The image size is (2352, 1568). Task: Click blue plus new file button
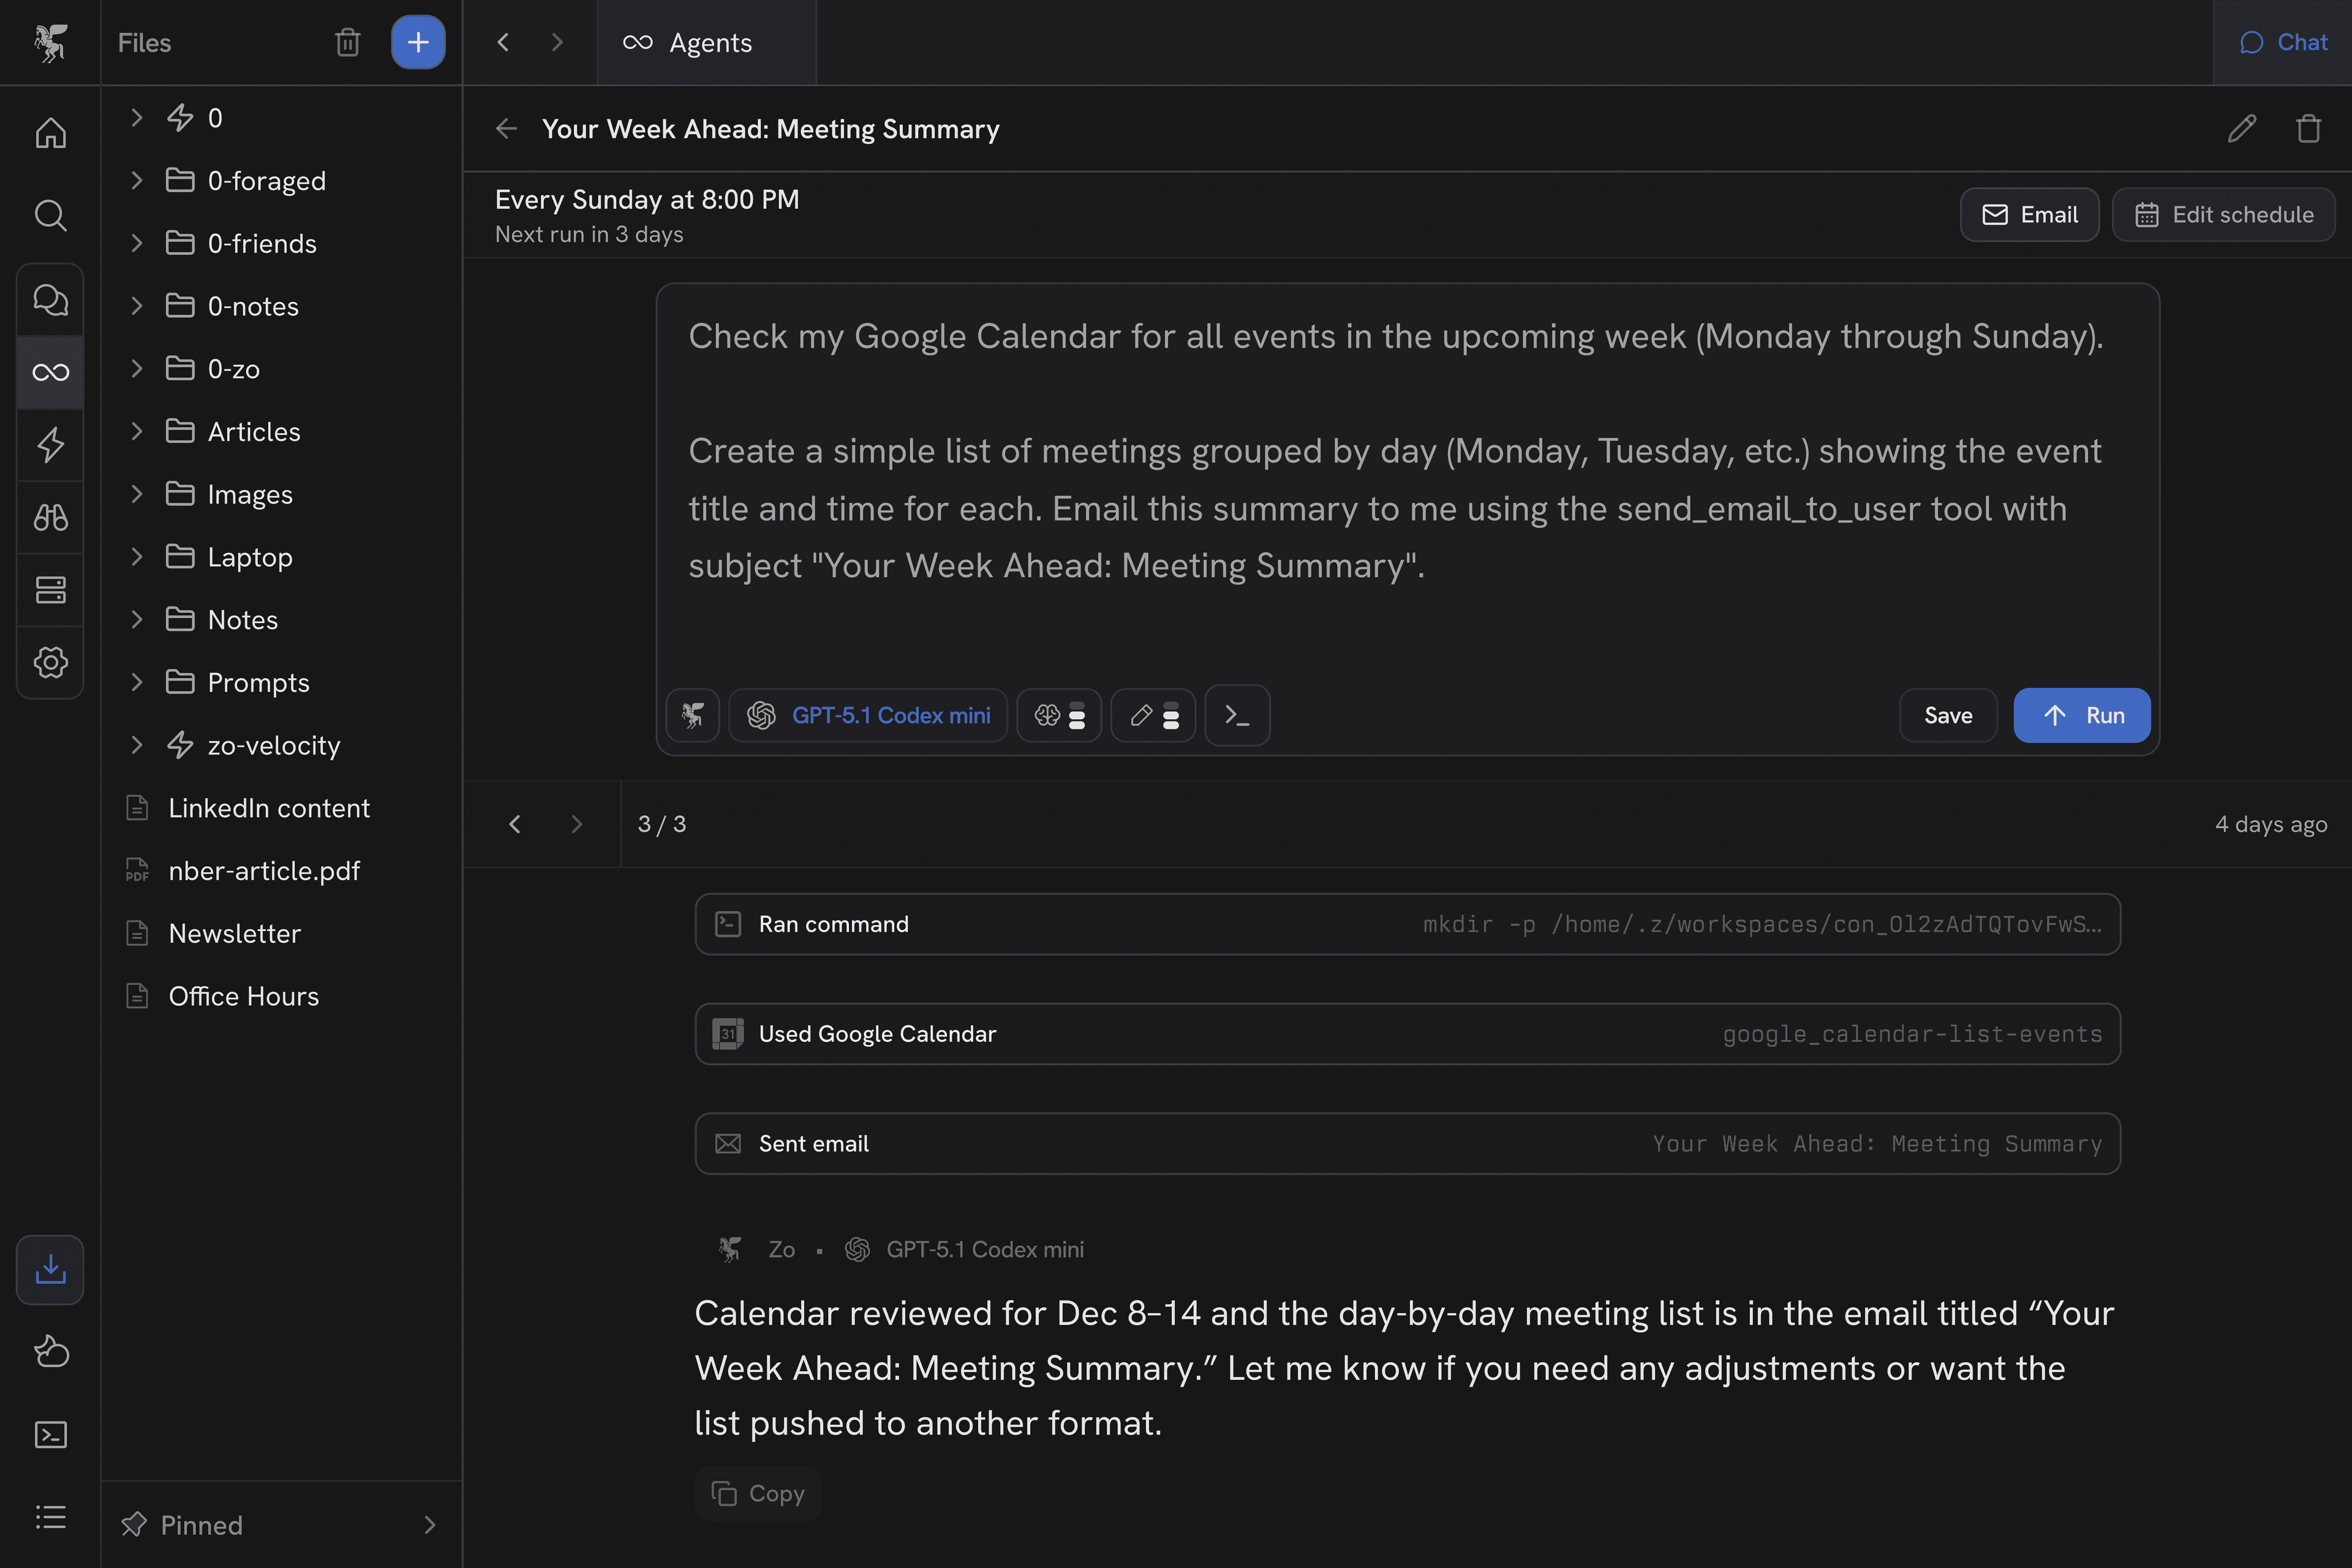coord(418,42)
